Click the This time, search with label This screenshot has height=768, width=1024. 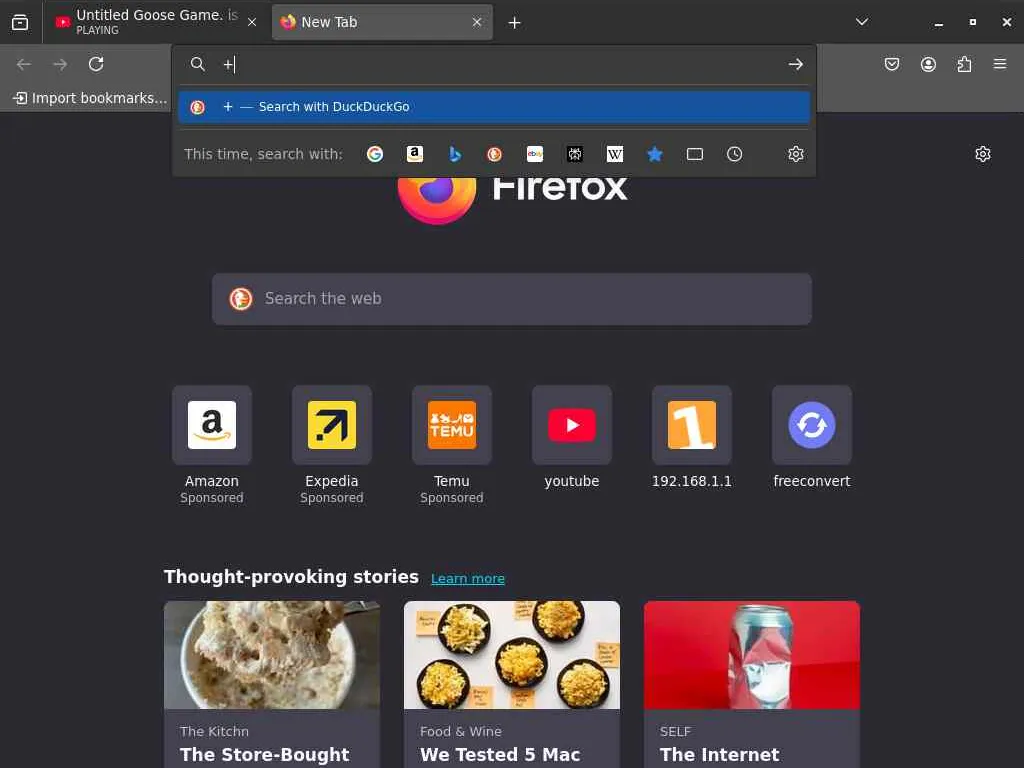pyautogui.click(x=263, y=154)
